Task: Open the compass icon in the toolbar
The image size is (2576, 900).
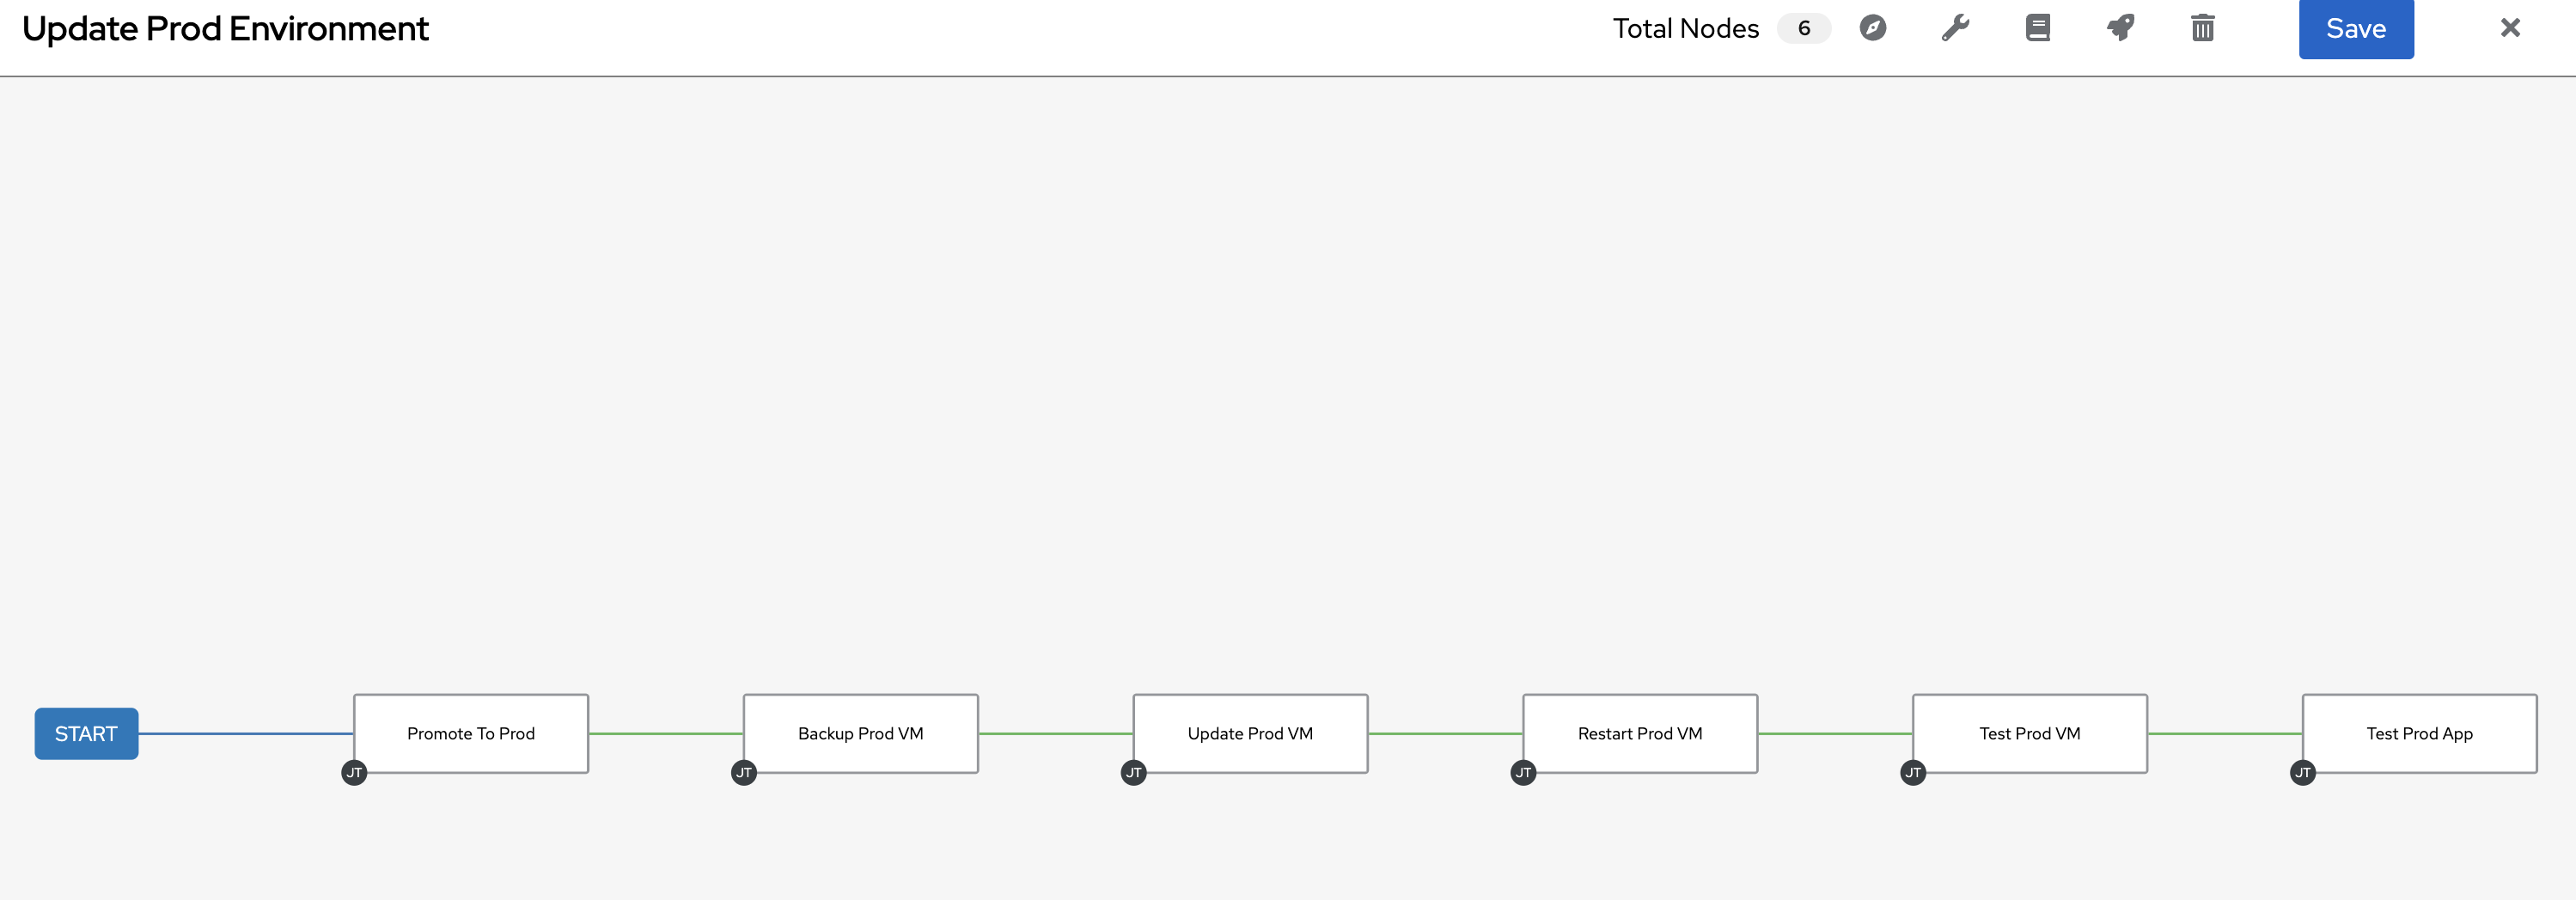Action: pos(1874,29)
